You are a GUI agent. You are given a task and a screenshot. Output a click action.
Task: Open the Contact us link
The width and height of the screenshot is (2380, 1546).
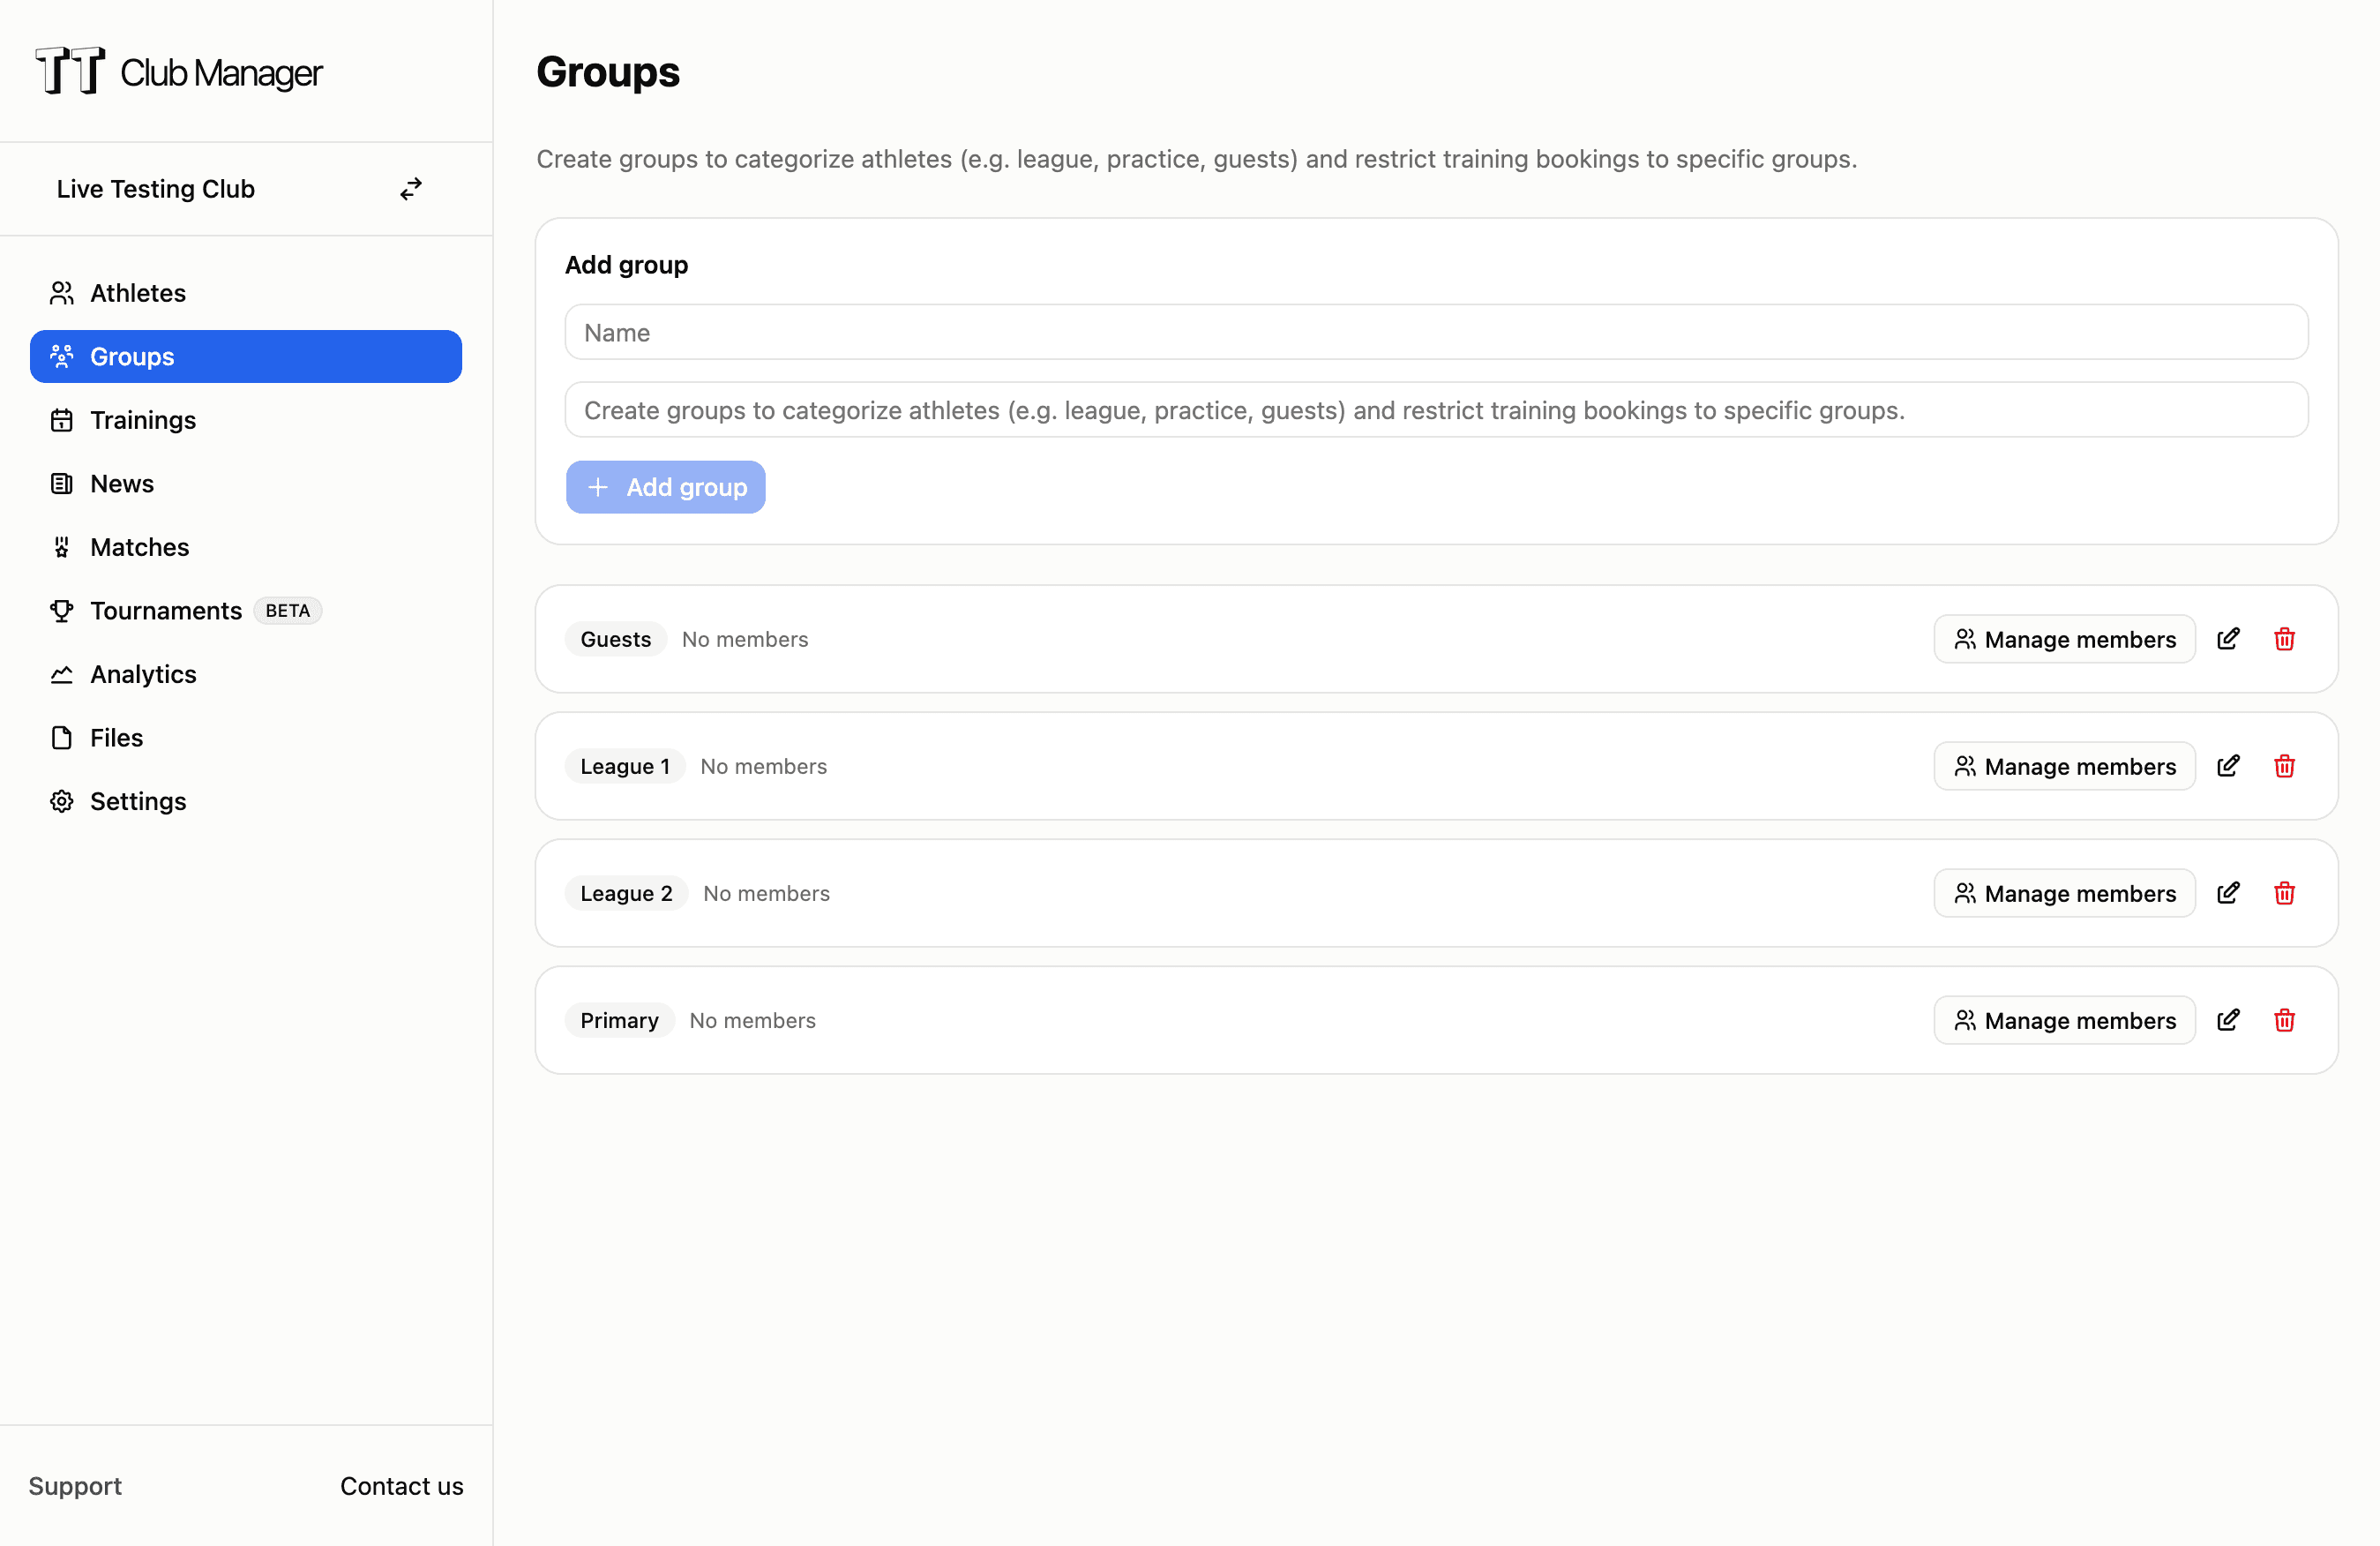[x=402, y=1486]
